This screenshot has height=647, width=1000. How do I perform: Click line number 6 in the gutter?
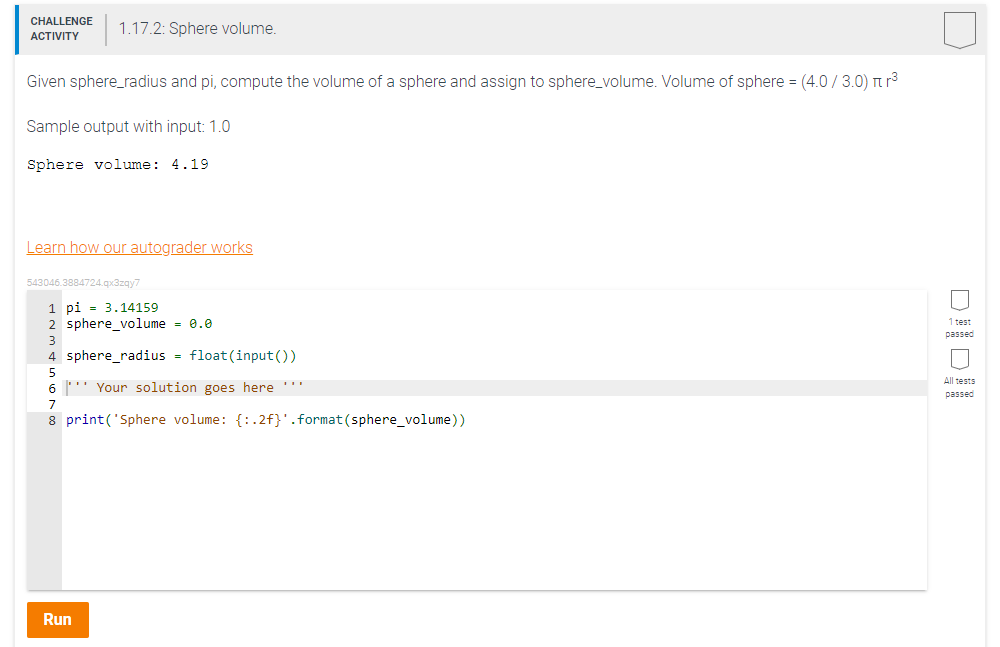[52, 387]
